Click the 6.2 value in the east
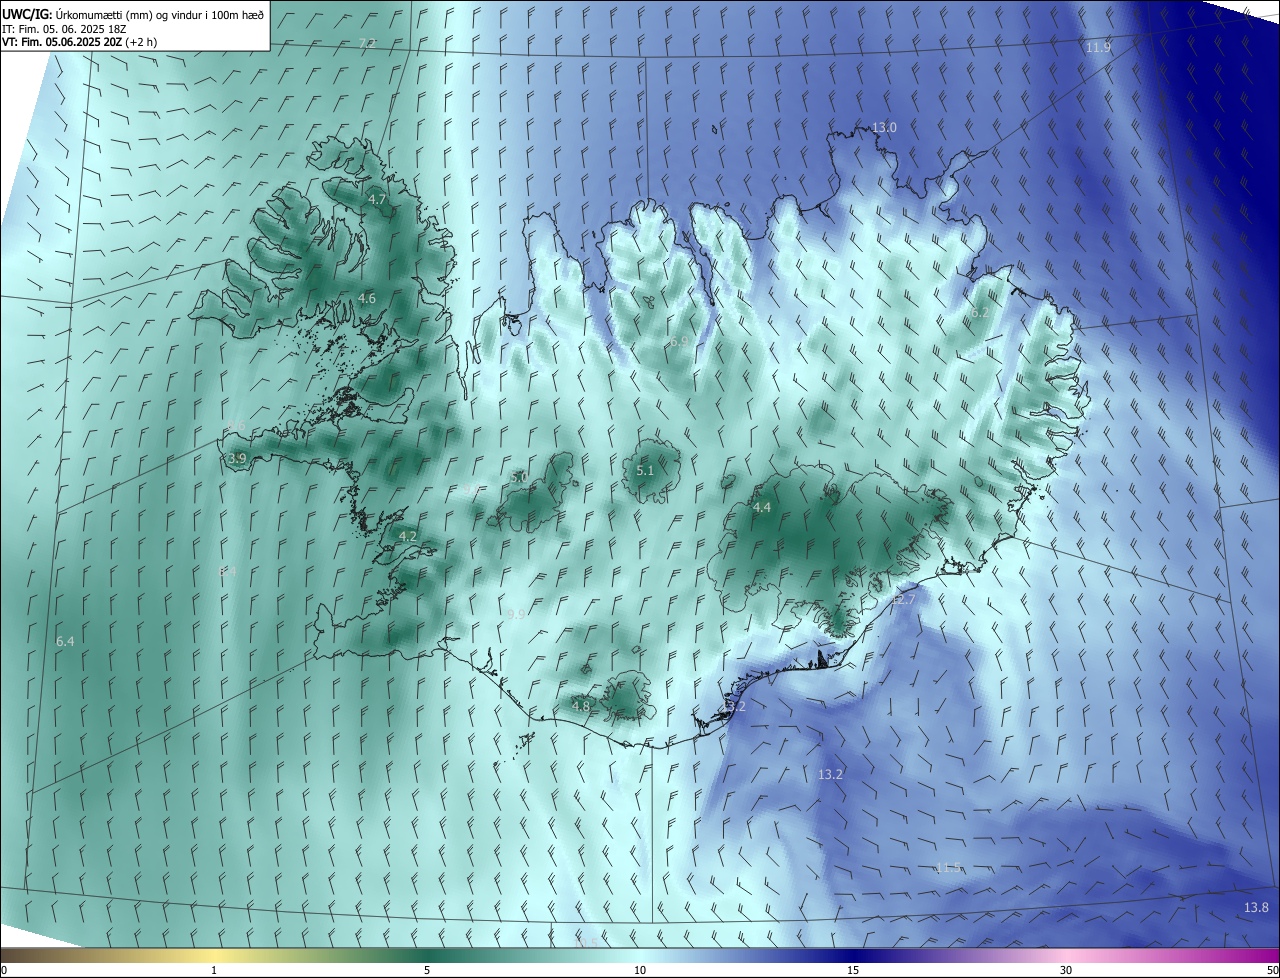This screenshot has height=978, width=1280. (x=980, y=312)
